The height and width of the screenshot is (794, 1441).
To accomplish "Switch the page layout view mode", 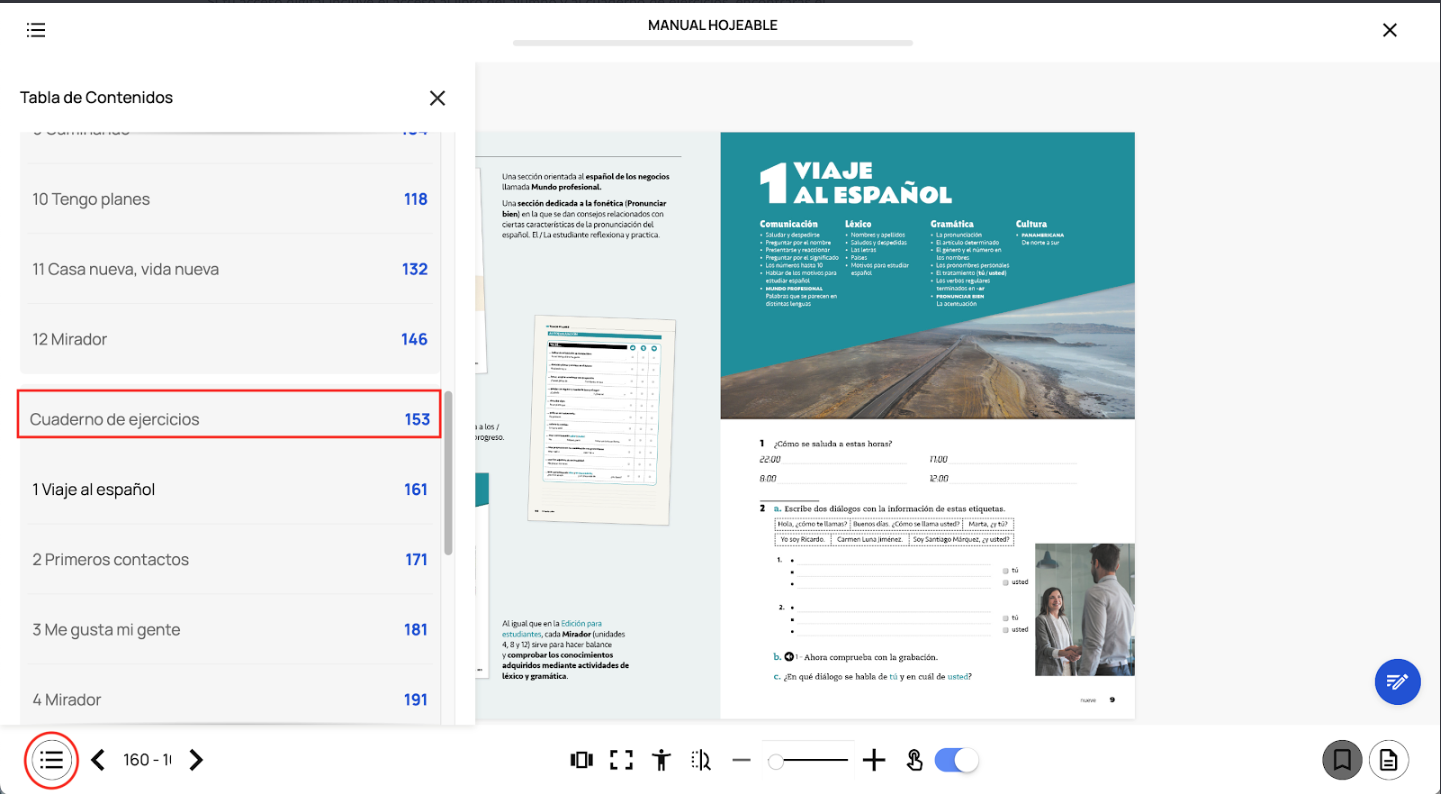I will (581, 760).
